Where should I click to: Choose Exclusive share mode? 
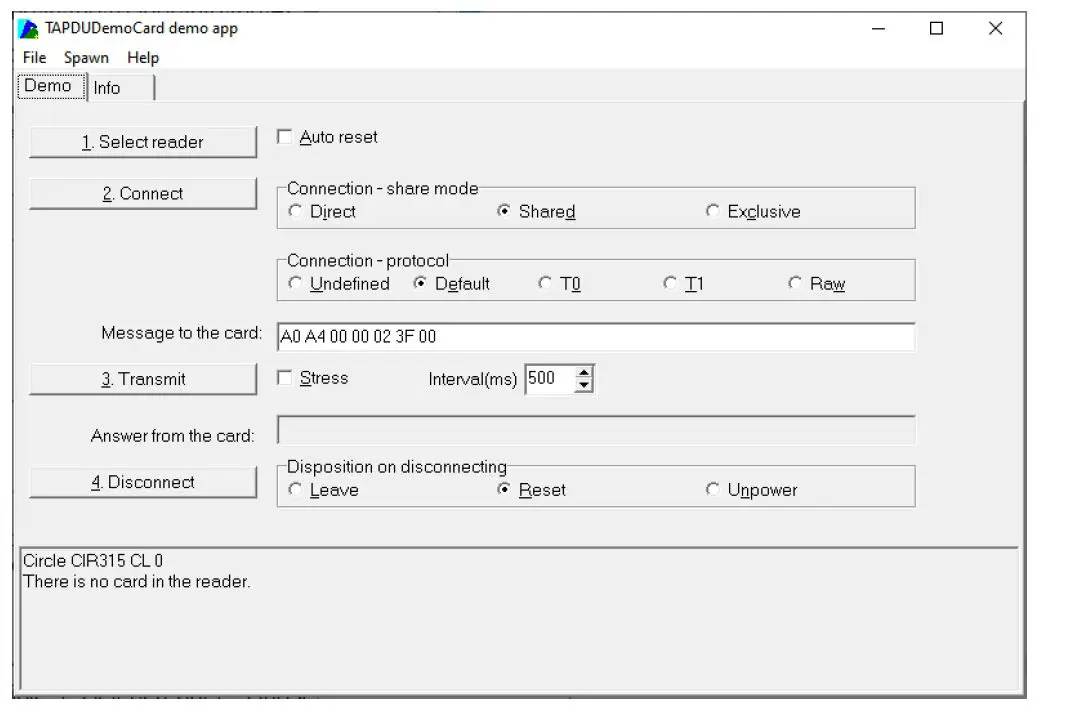tap(712, 211)
